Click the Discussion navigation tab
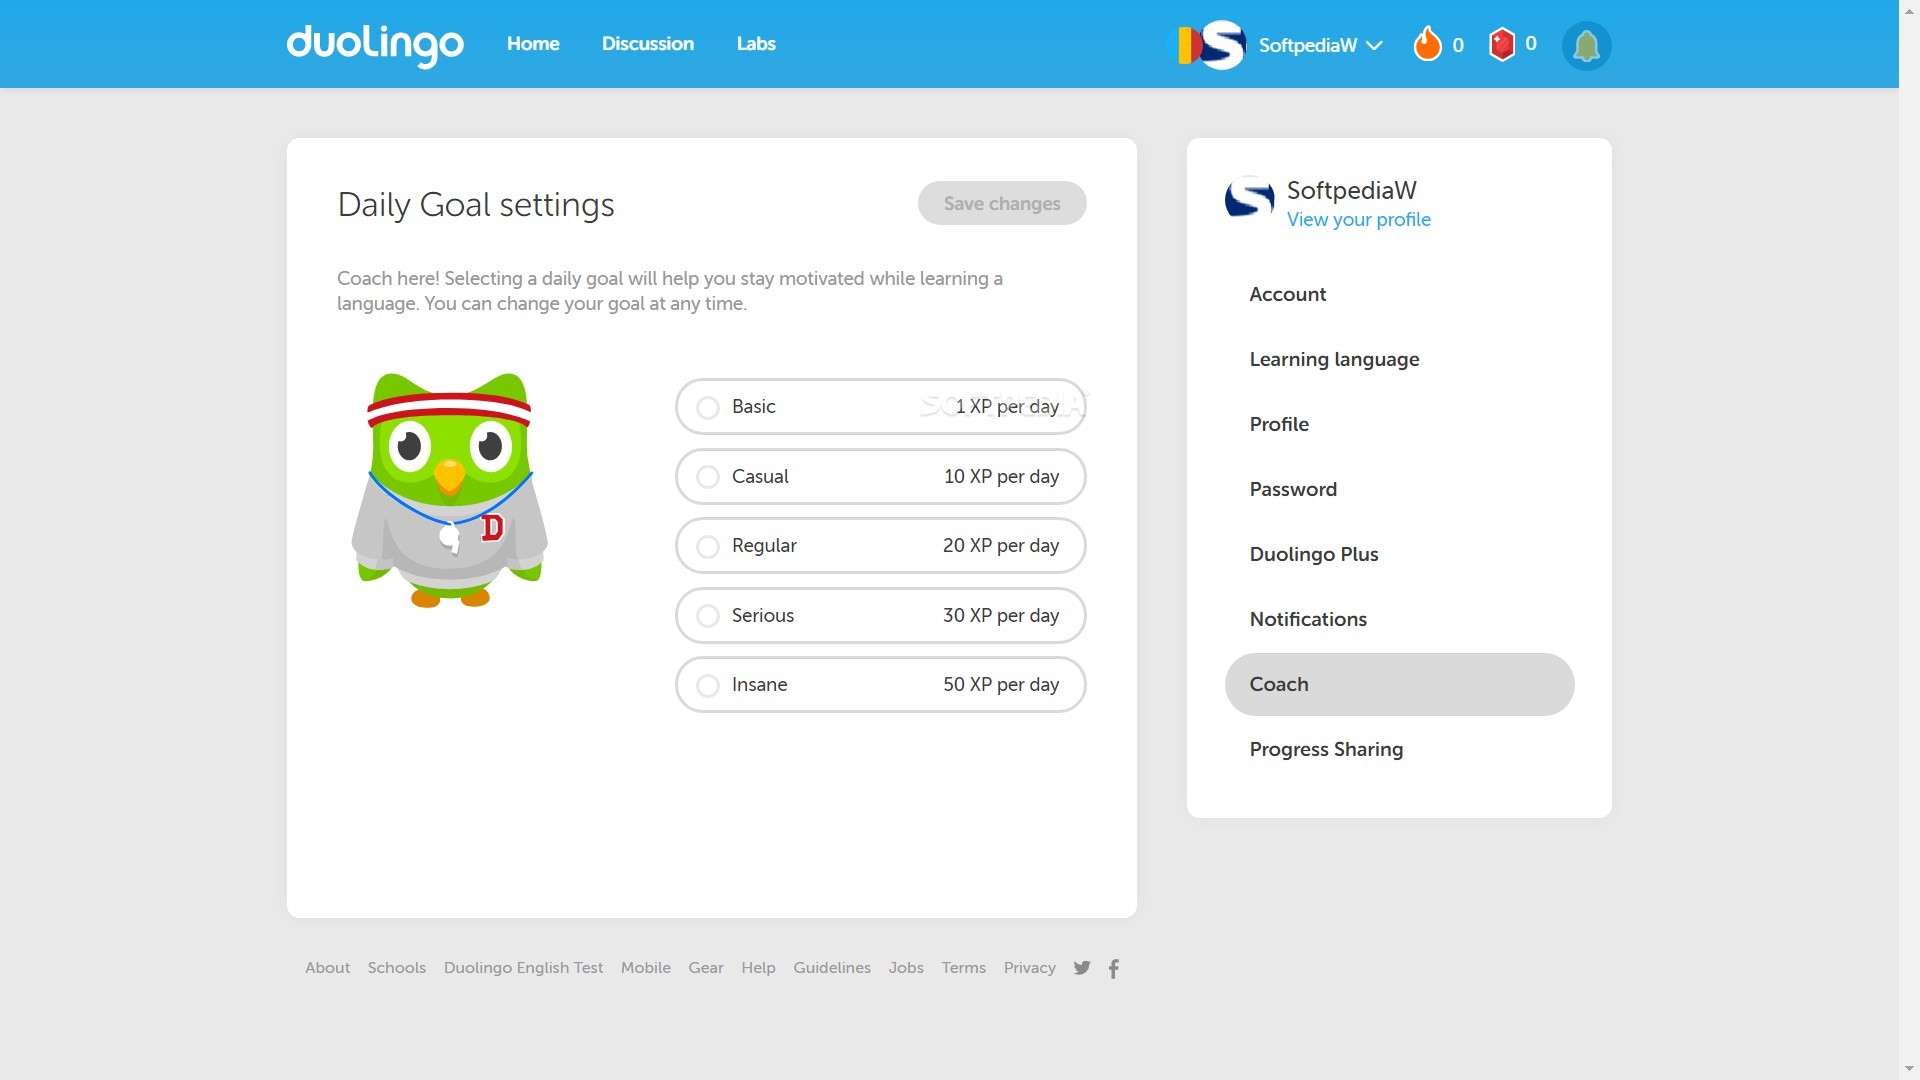 pos(647,44)
